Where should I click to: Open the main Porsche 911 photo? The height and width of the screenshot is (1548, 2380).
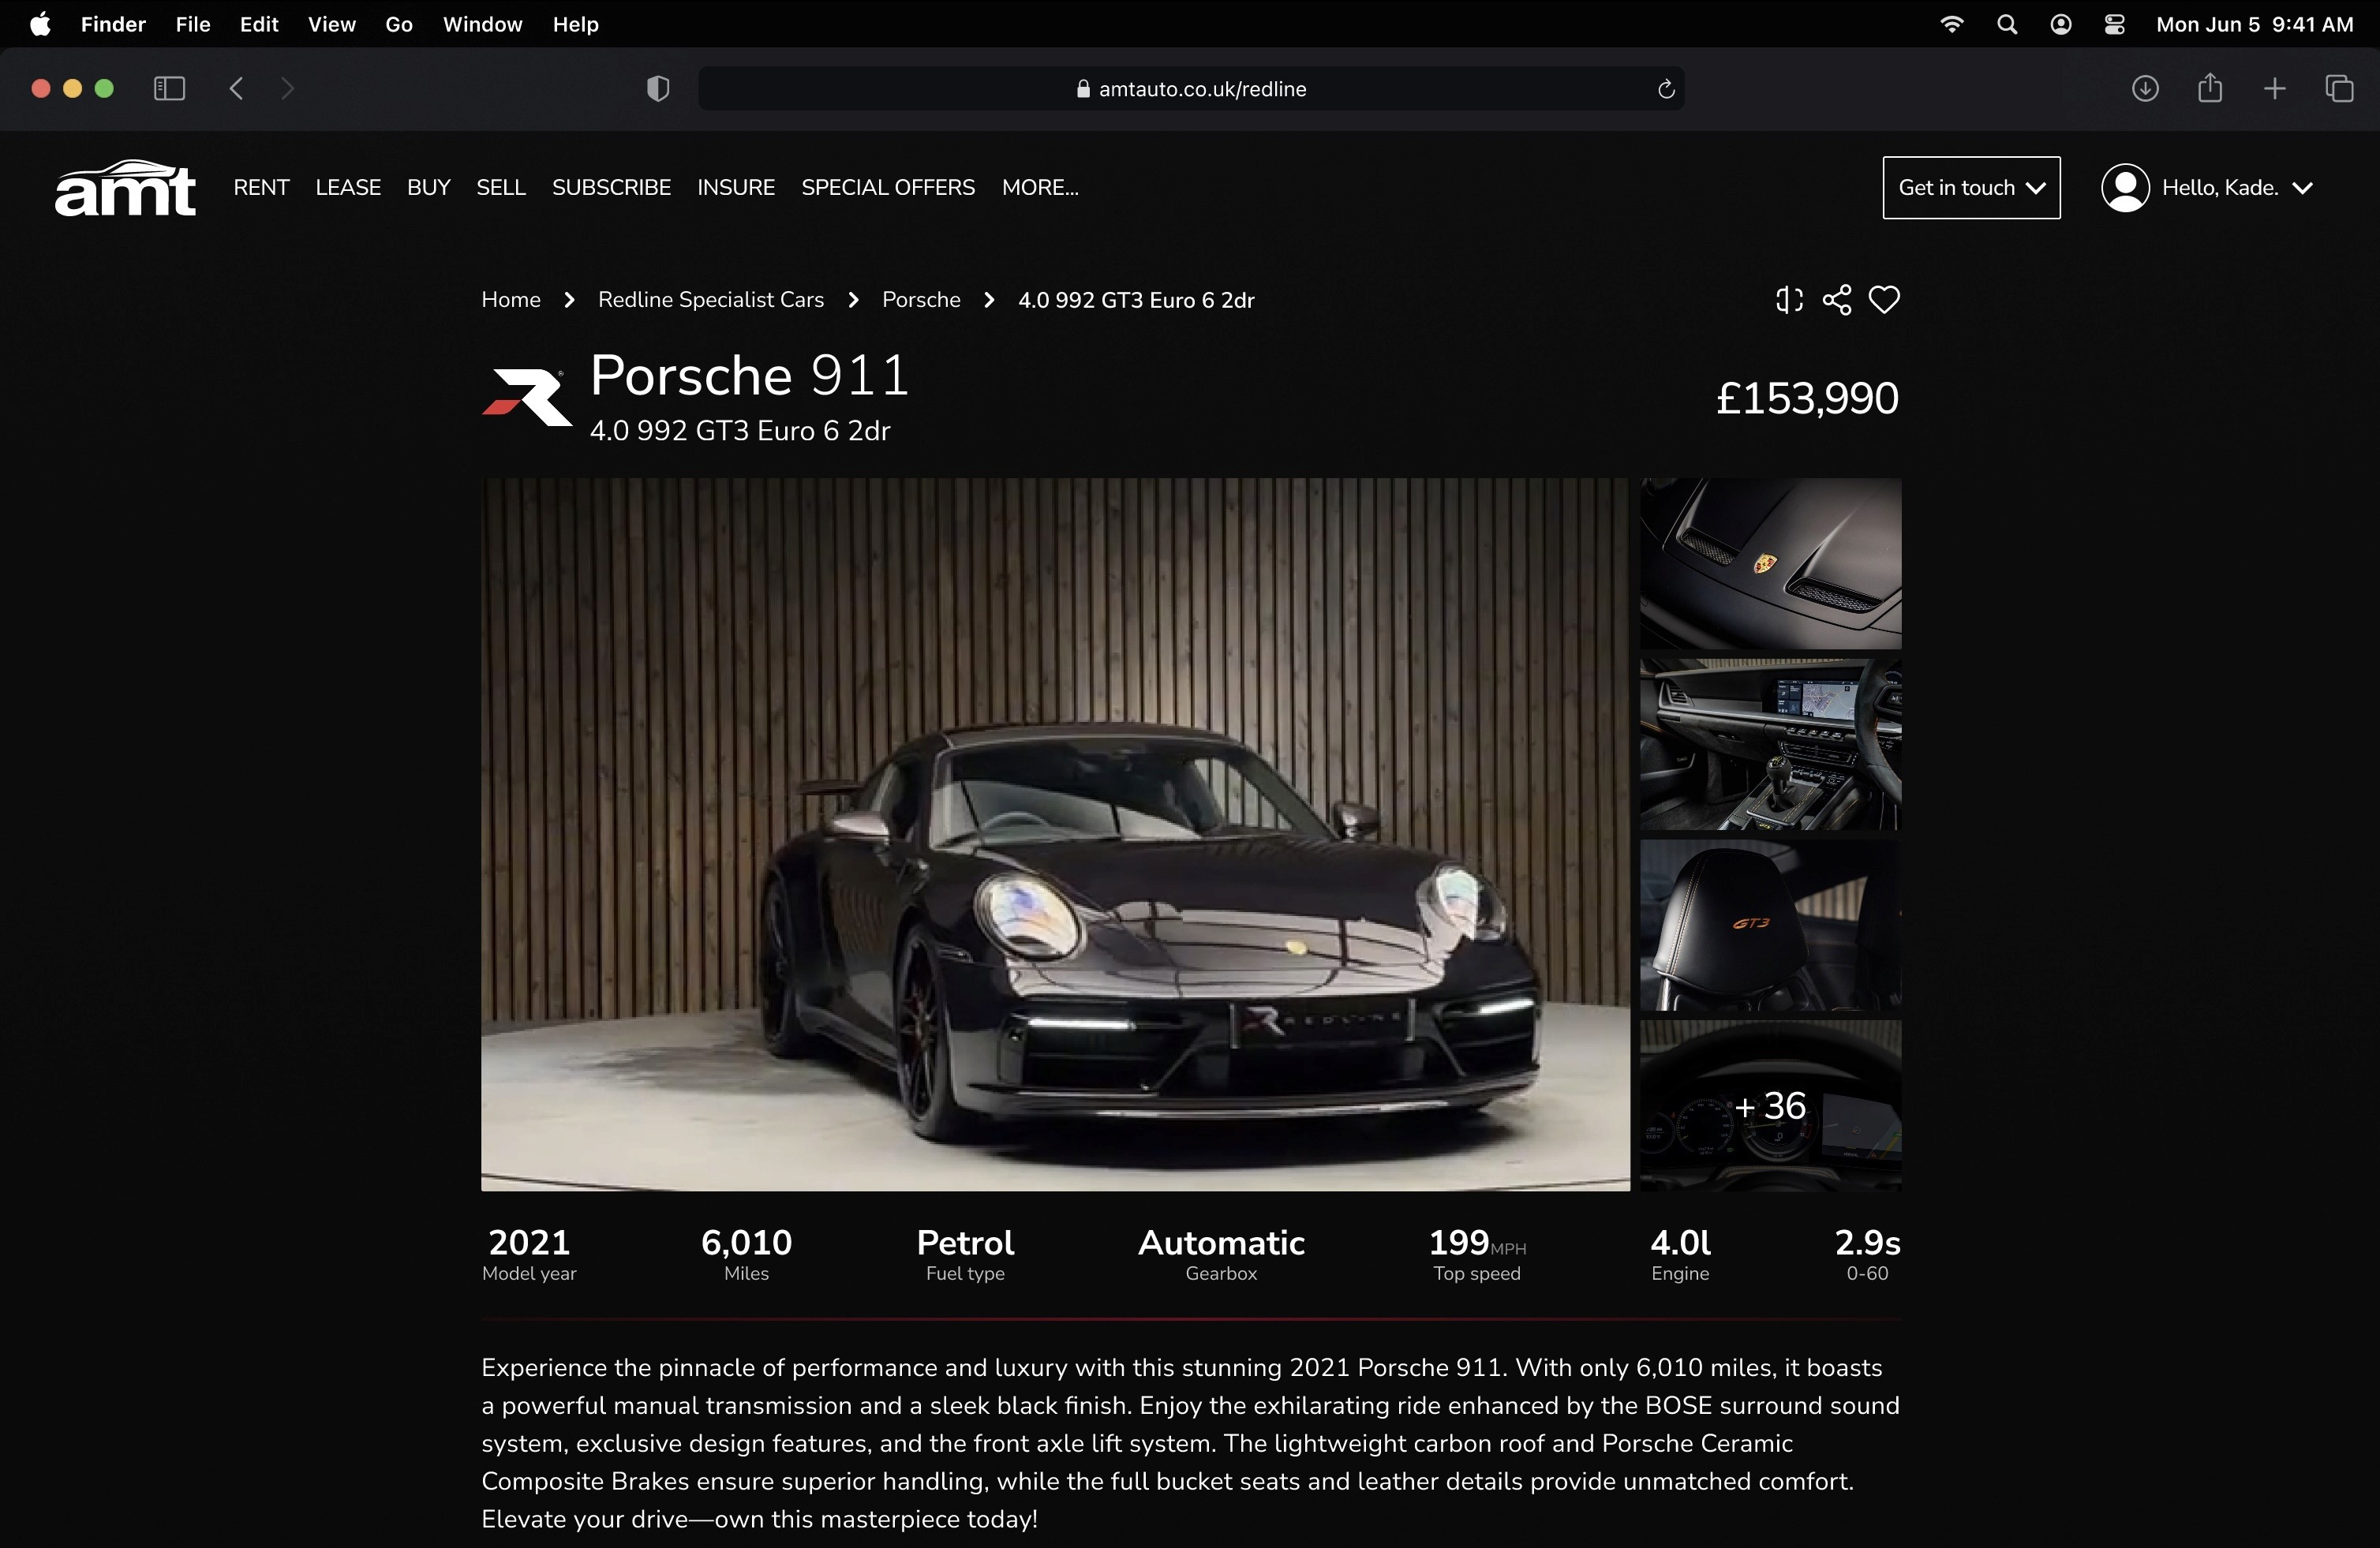tap(1055, 834)
